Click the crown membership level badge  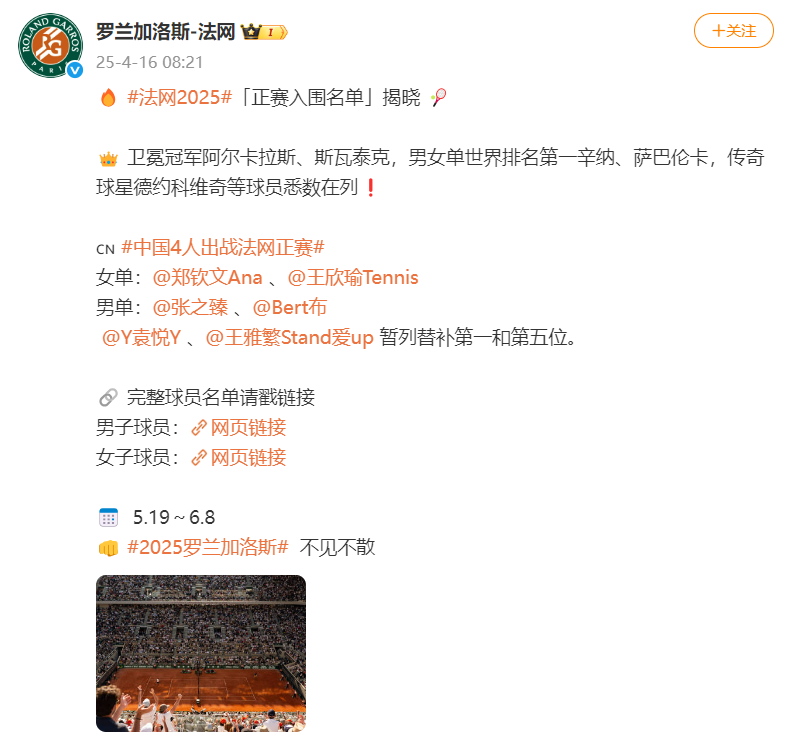[x=265, y=32]
